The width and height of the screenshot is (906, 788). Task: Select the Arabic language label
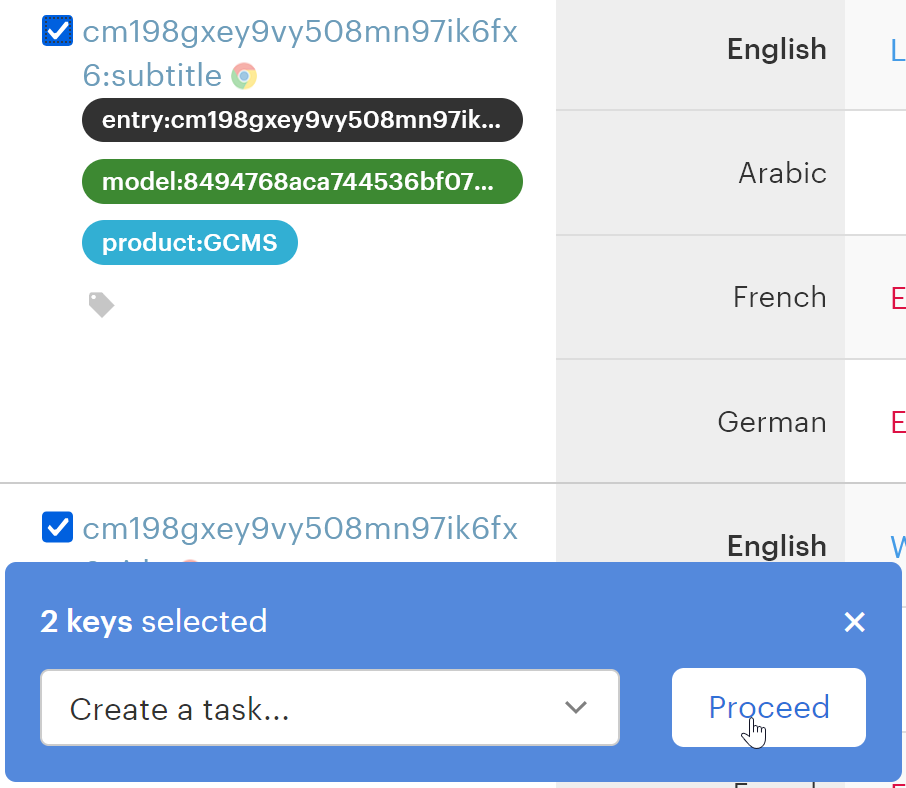[x=782, y=173]
